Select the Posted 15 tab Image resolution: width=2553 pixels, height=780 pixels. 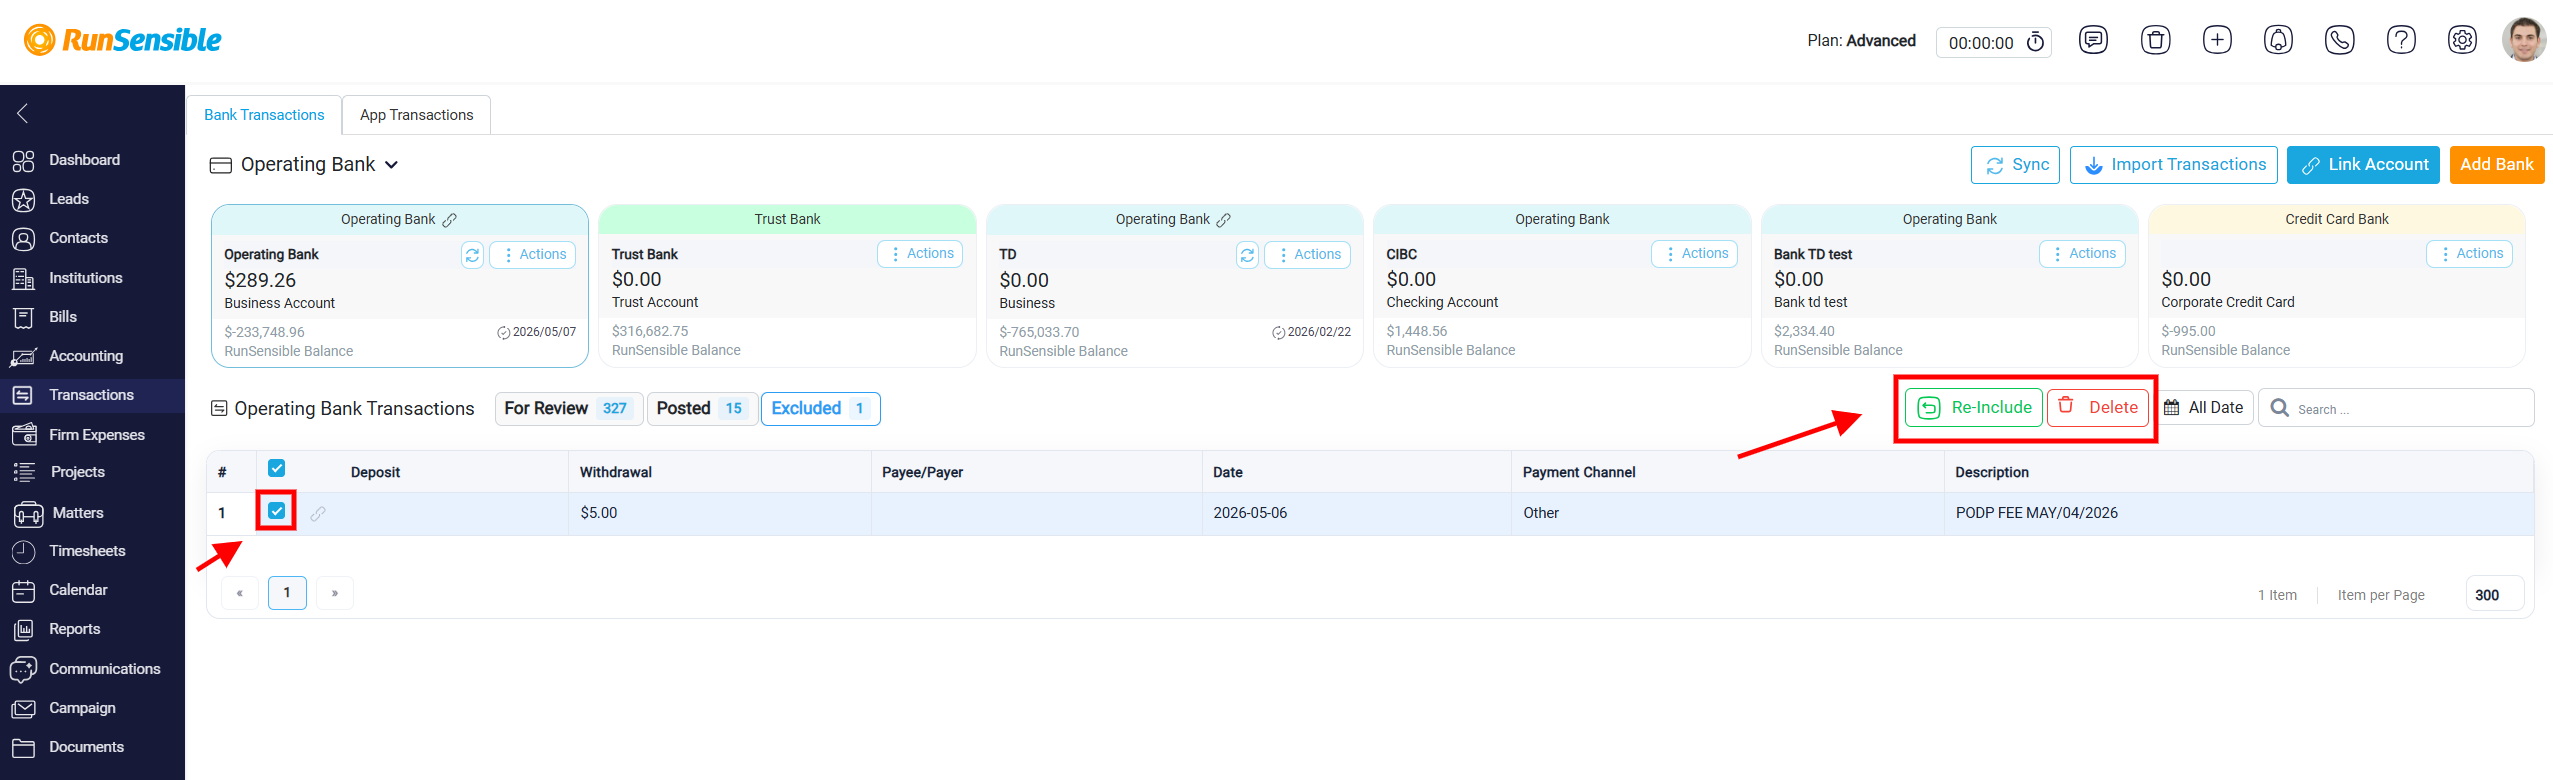tap(702, 409)
